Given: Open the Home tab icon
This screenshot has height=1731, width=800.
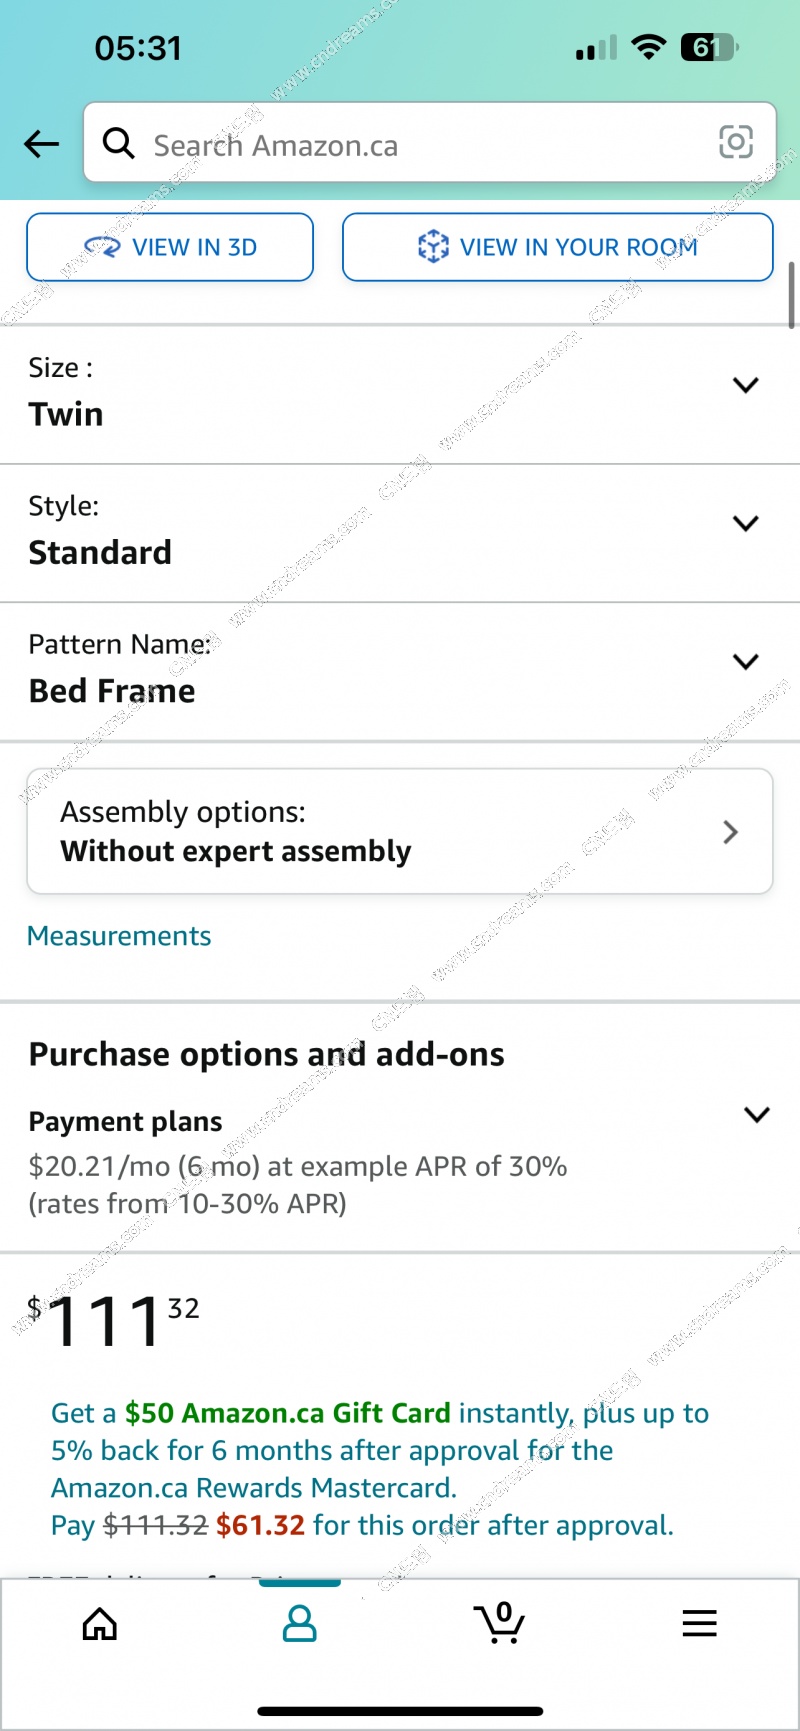Looking at the screenshot, I should click(x=100, y=1624).
